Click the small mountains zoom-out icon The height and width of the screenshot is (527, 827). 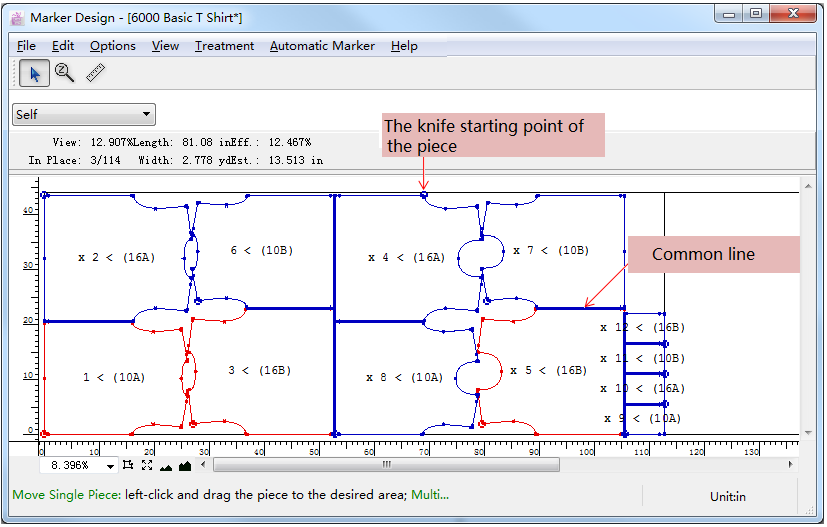(166, 465)
